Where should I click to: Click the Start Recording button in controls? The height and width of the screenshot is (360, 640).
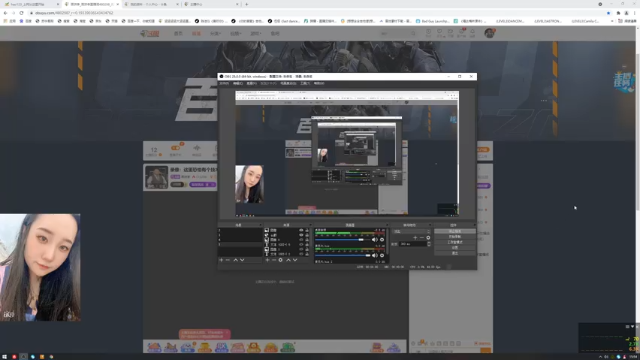click(455, 237)
